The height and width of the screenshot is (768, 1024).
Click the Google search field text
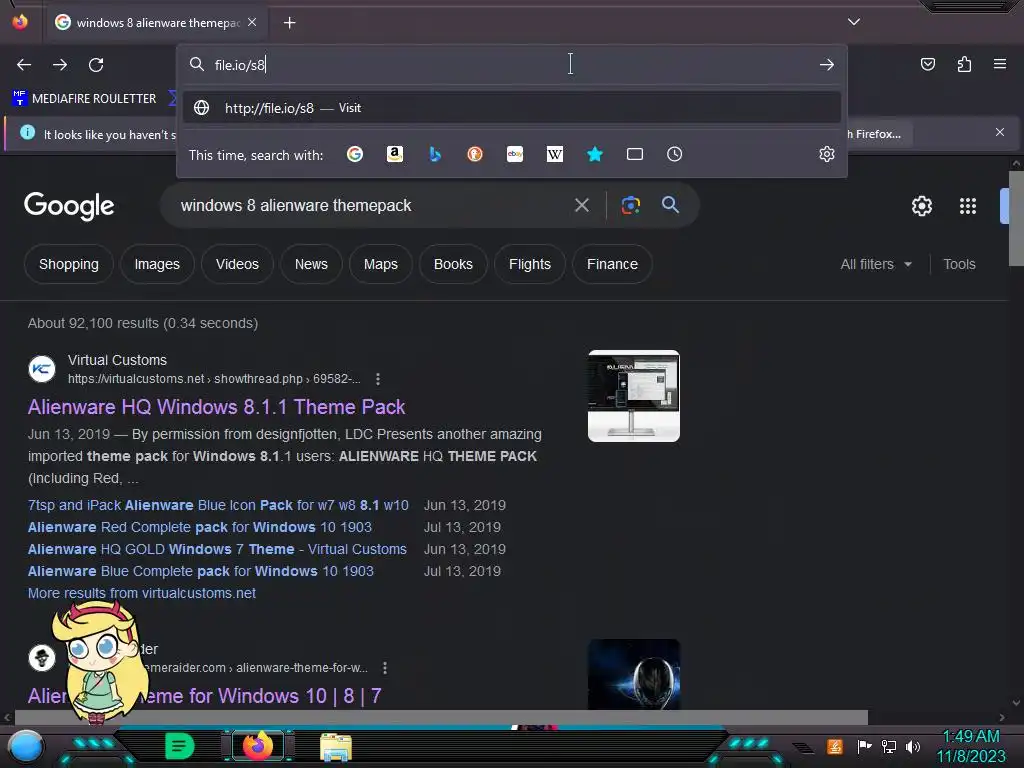coord(296,206)
